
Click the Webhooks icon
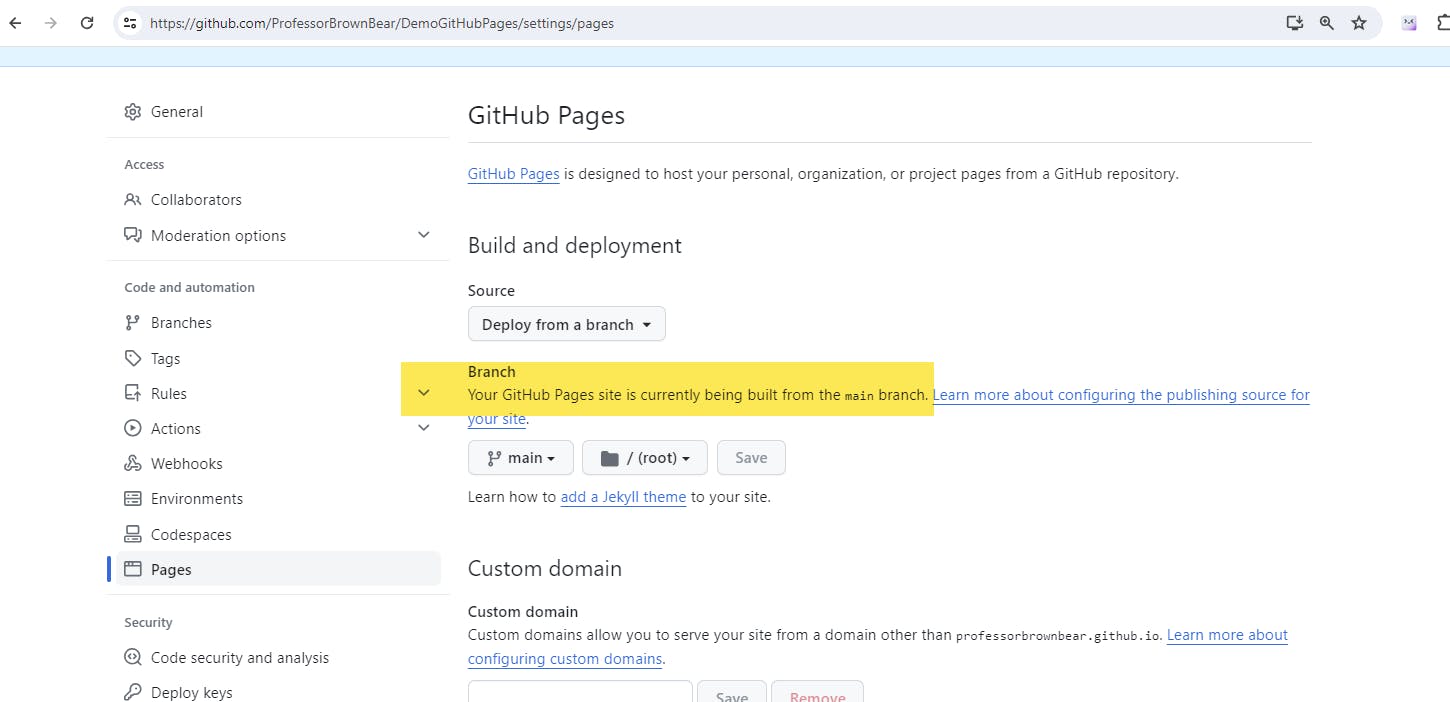click(133, 463)
